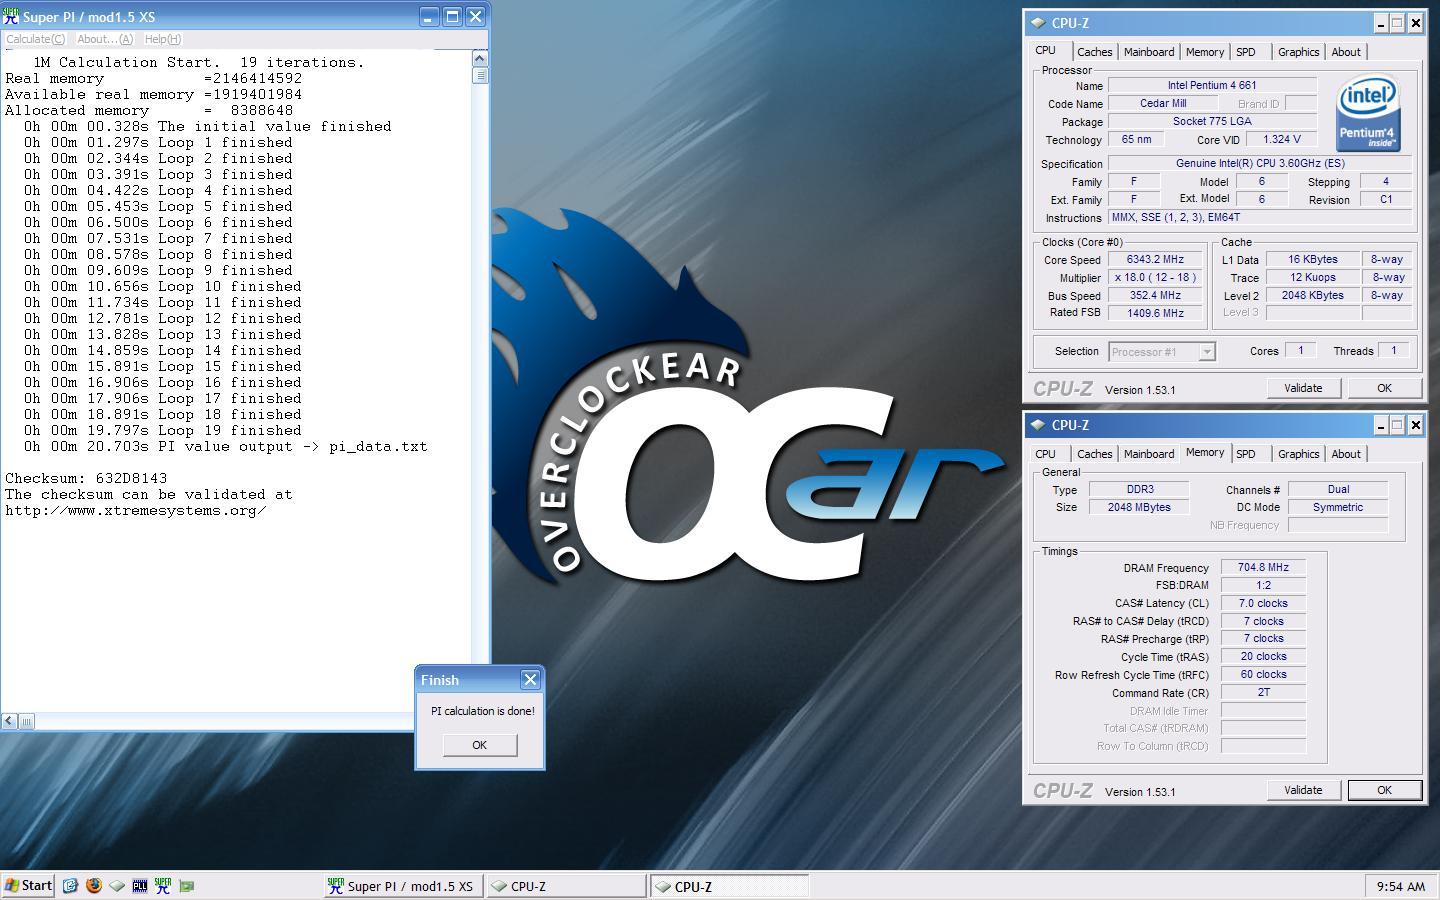
Task: Select the Mainboard tab in the bottom CPU-Z window
Action: [x=1149, y=454]
